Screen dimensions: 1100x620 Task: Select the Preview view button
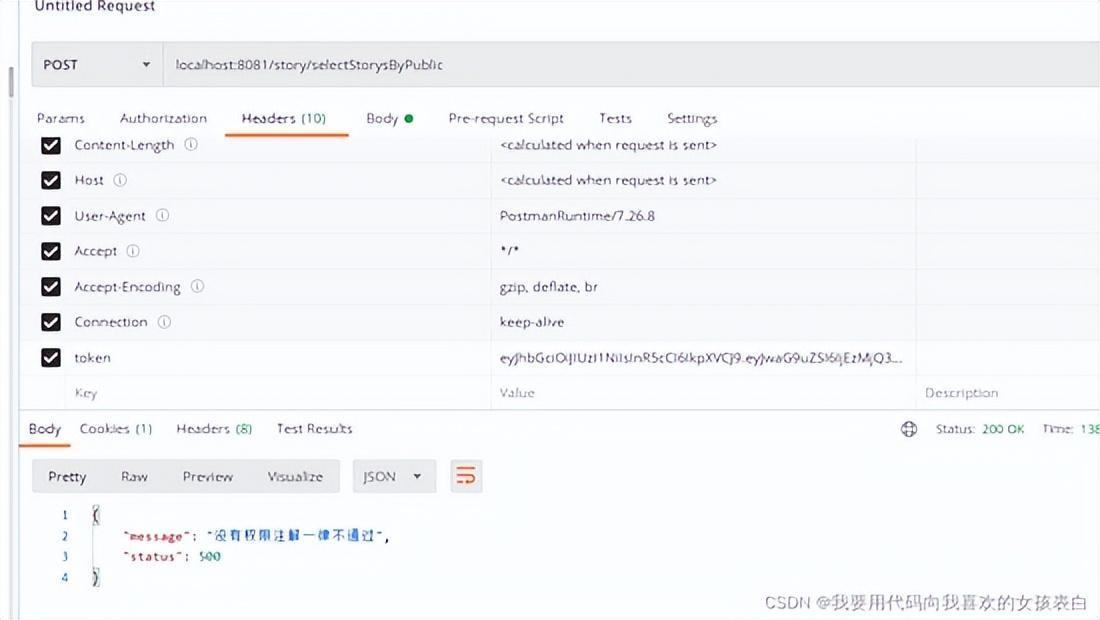(x=208, y=477)
